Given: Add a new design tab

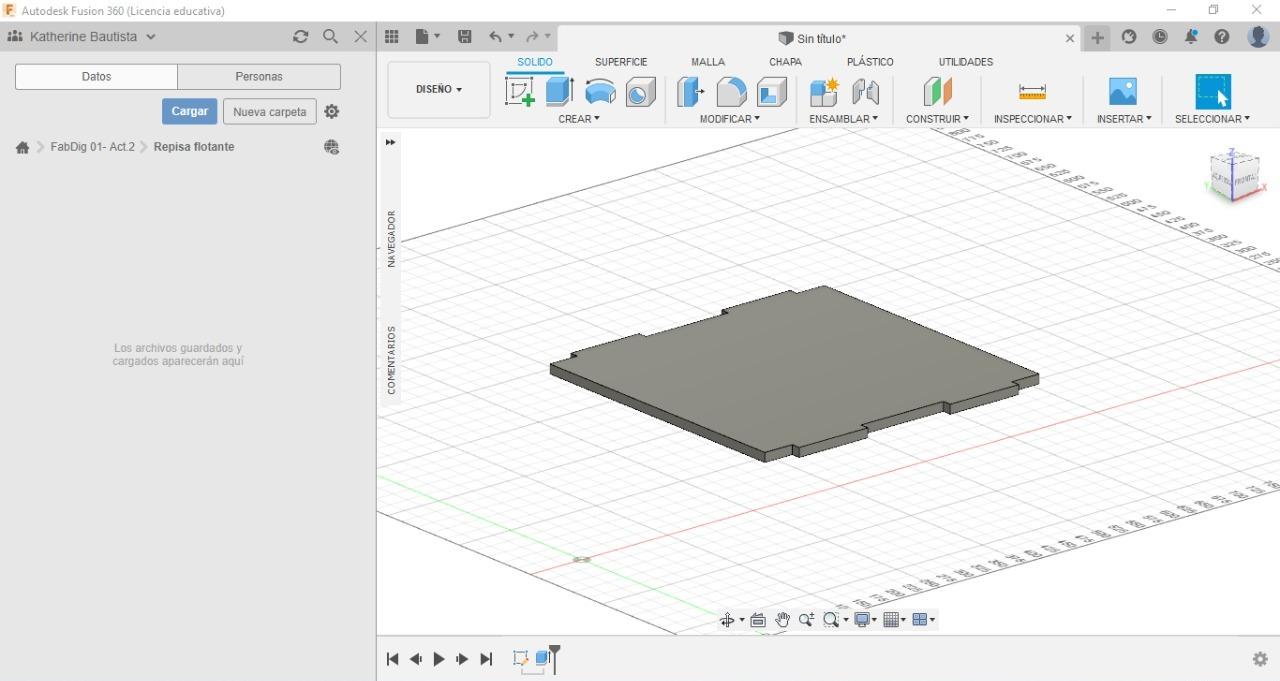Looking at the screenshot, I should [1097, 37].
